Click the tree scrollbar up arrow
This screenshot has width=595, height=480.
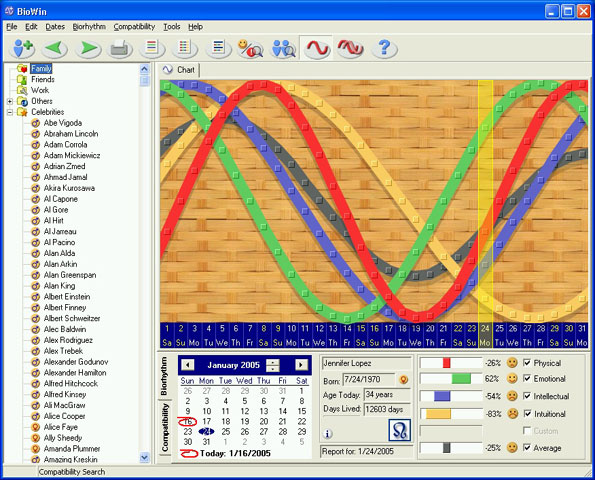(145, 69)
